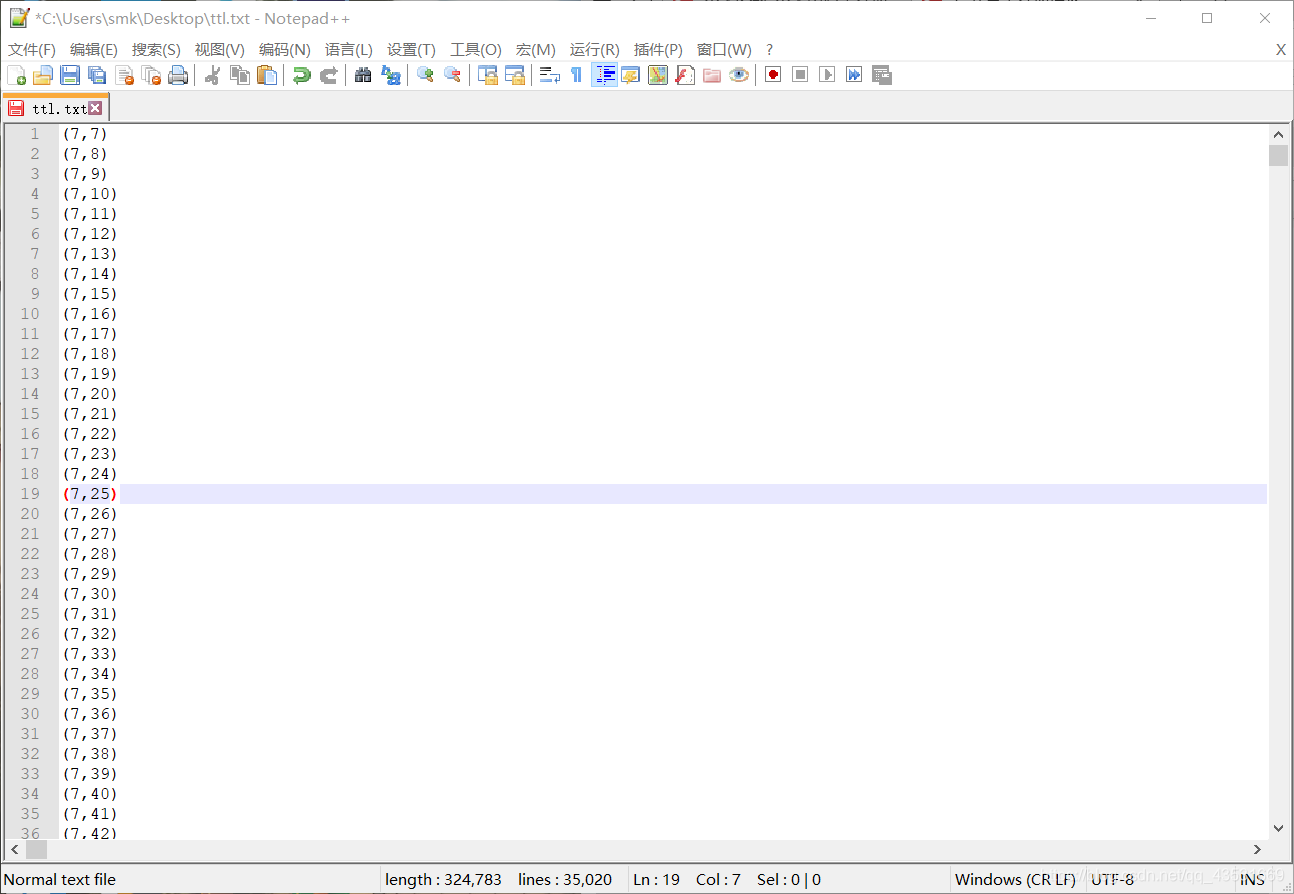This screenshot has height=894, width=1294.
Task: Undo the last edit with green arrow
Action: click(x=301, y=75)
